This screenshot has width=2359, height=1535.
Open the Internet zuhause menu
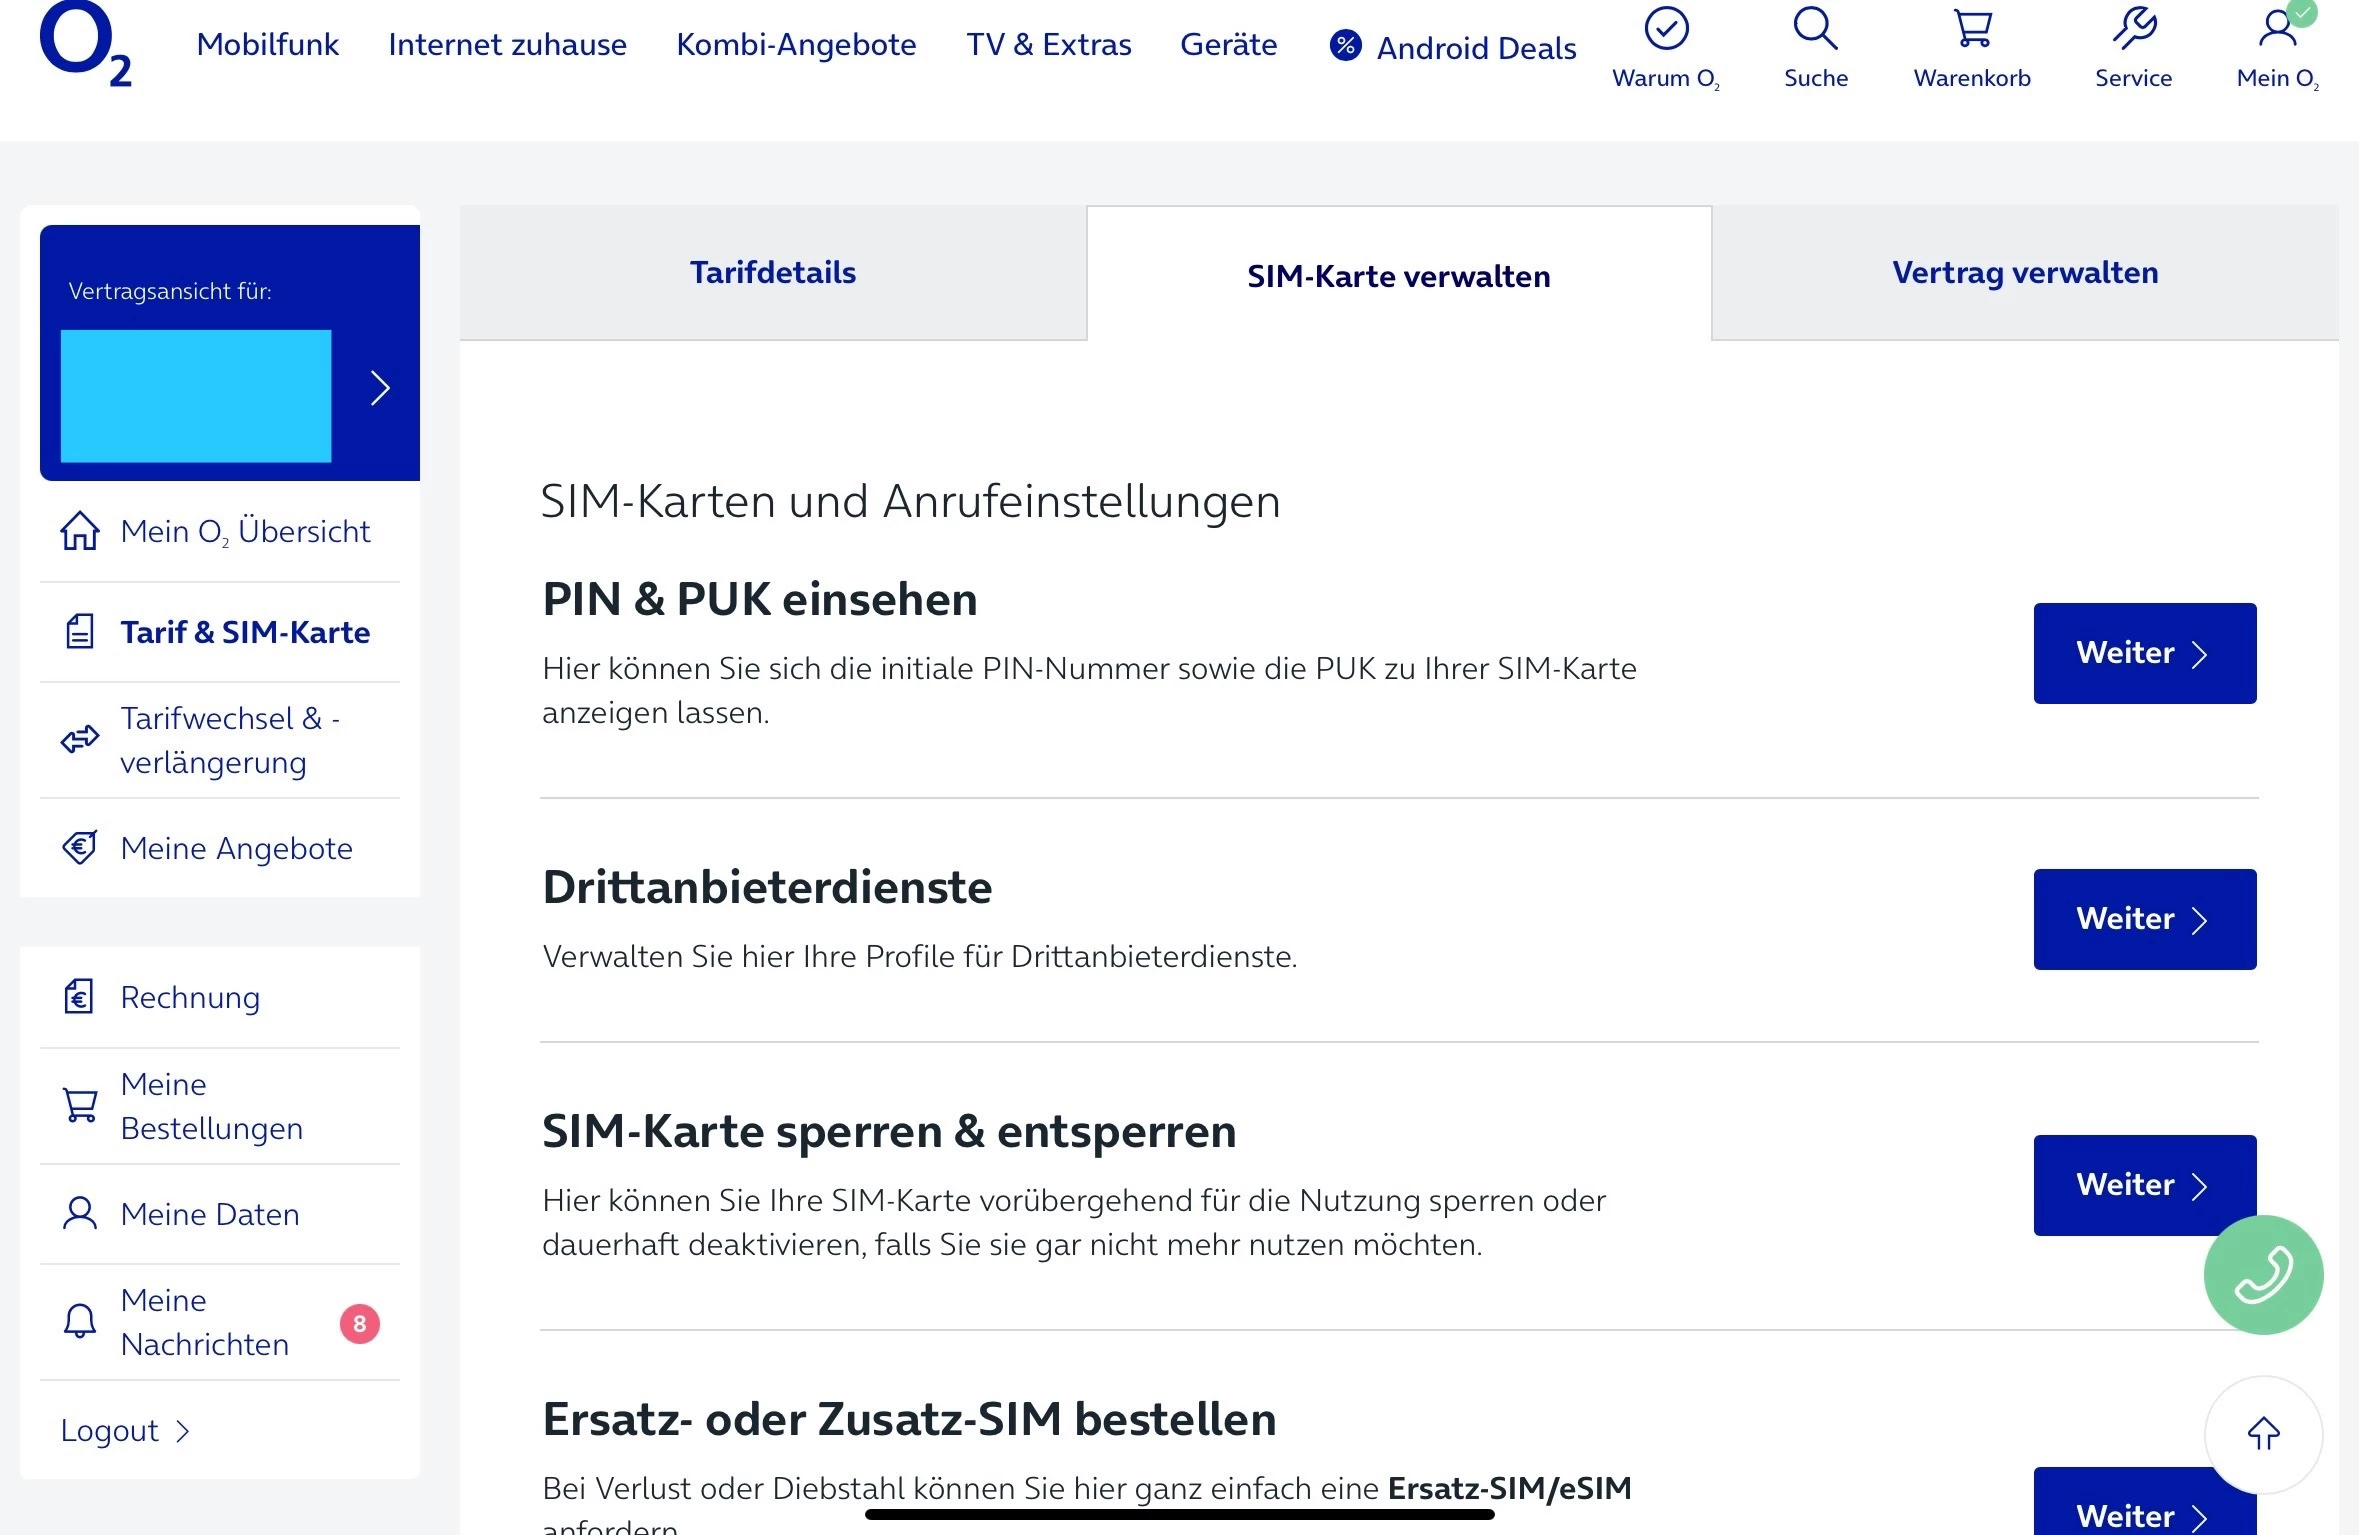507,45
